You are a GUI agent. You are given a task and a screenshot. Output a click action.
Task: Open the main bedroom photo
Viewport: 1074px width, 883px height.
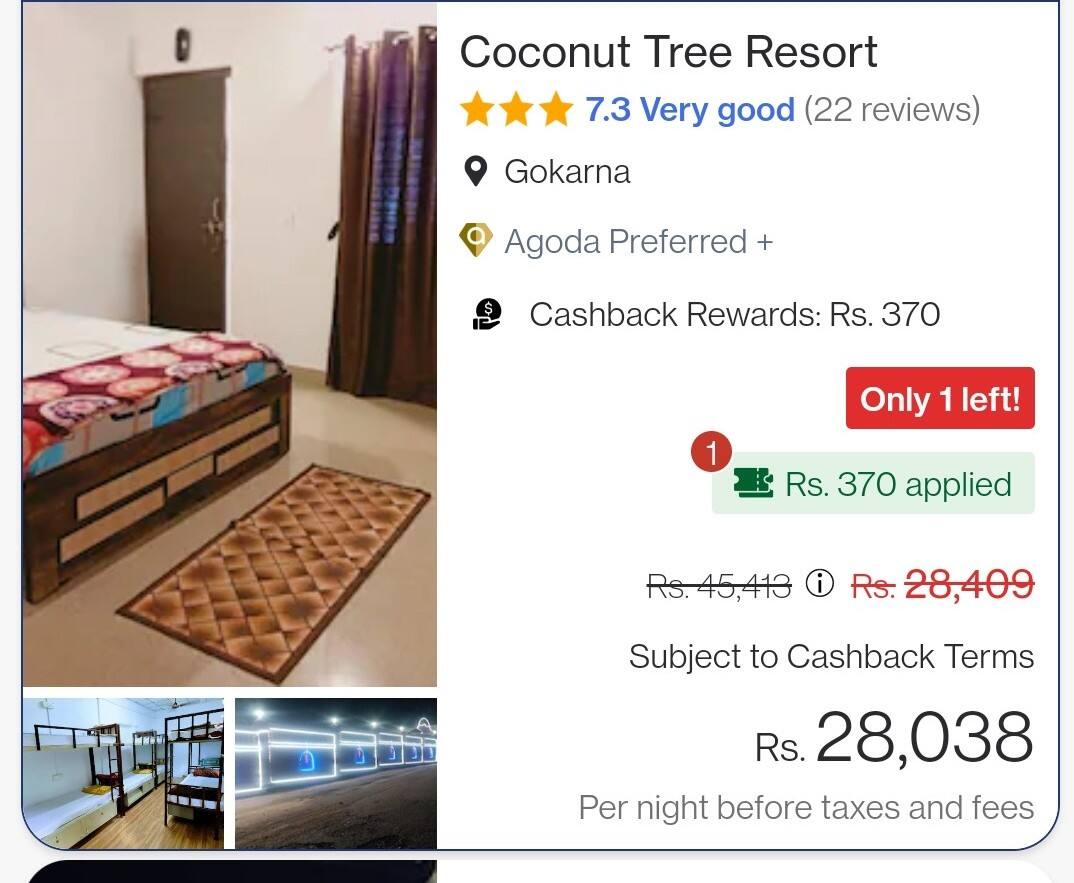(229, 345)
